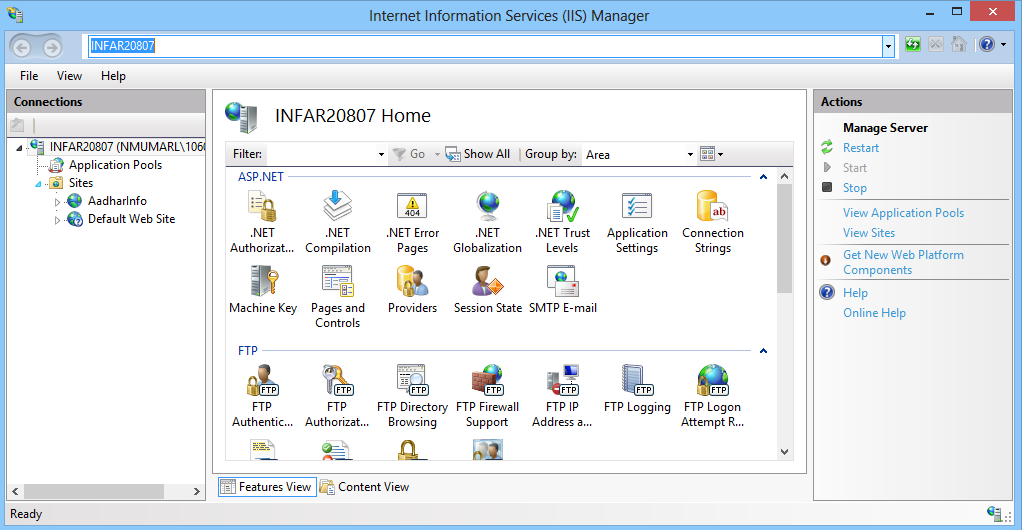Click the forward navigation arrow
Image resolution: width=1022 pixels, height=530 pixels.
(x=52, y=47)
